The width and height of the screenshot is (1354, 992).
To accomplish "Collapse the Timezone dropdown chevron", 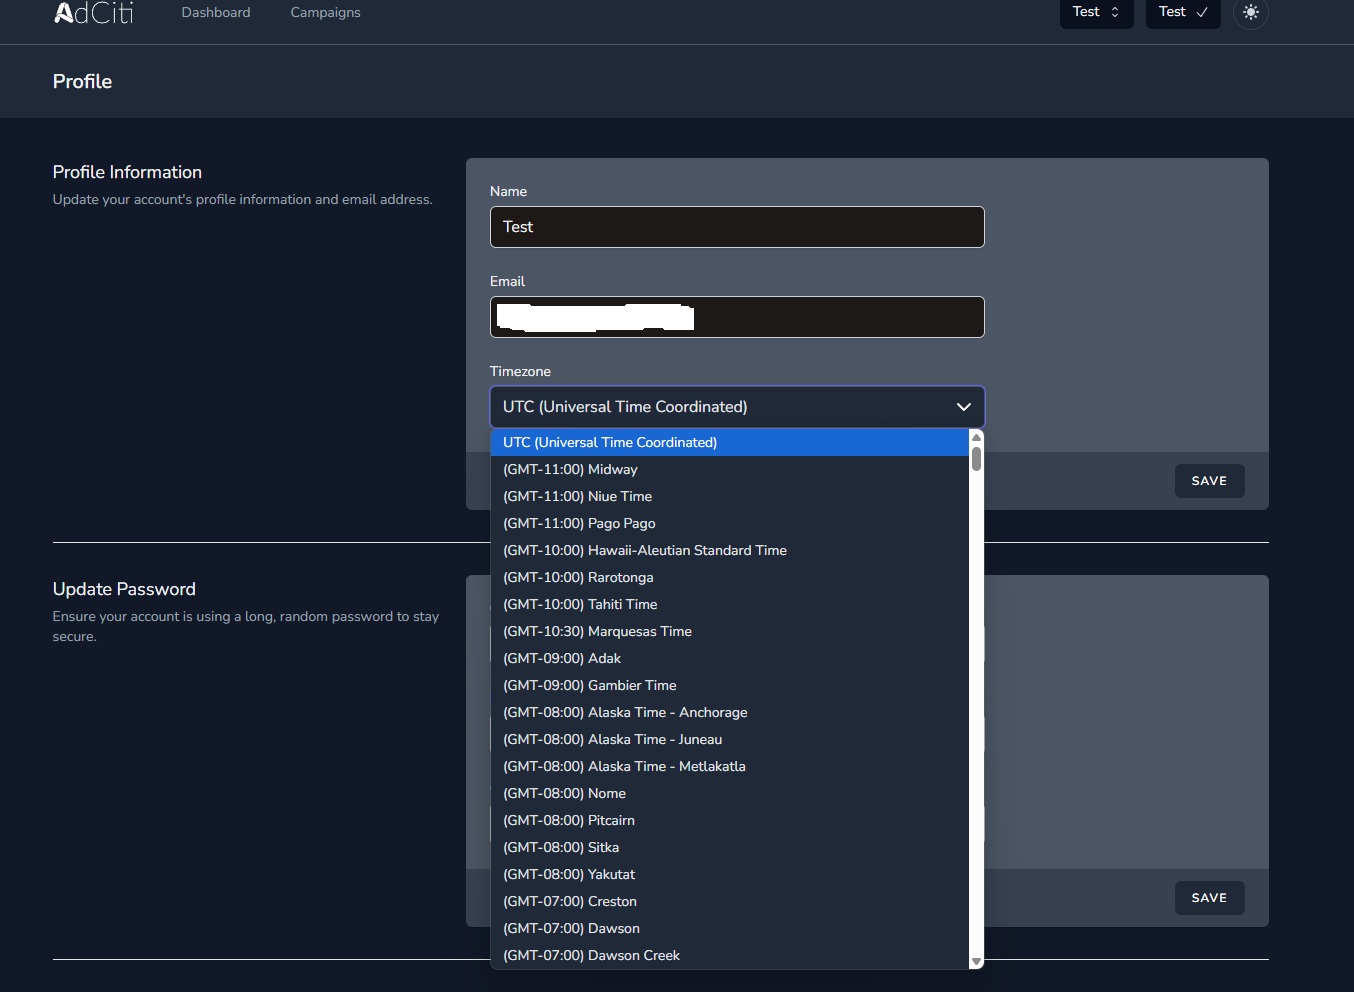I will (x=963, y=407).
